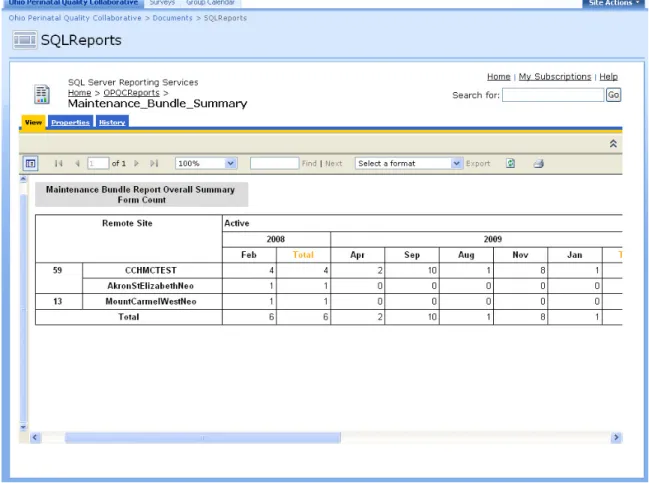Open the Site Actions menu
The height and width of the screenshot is (483, 649).
[614, 3]
